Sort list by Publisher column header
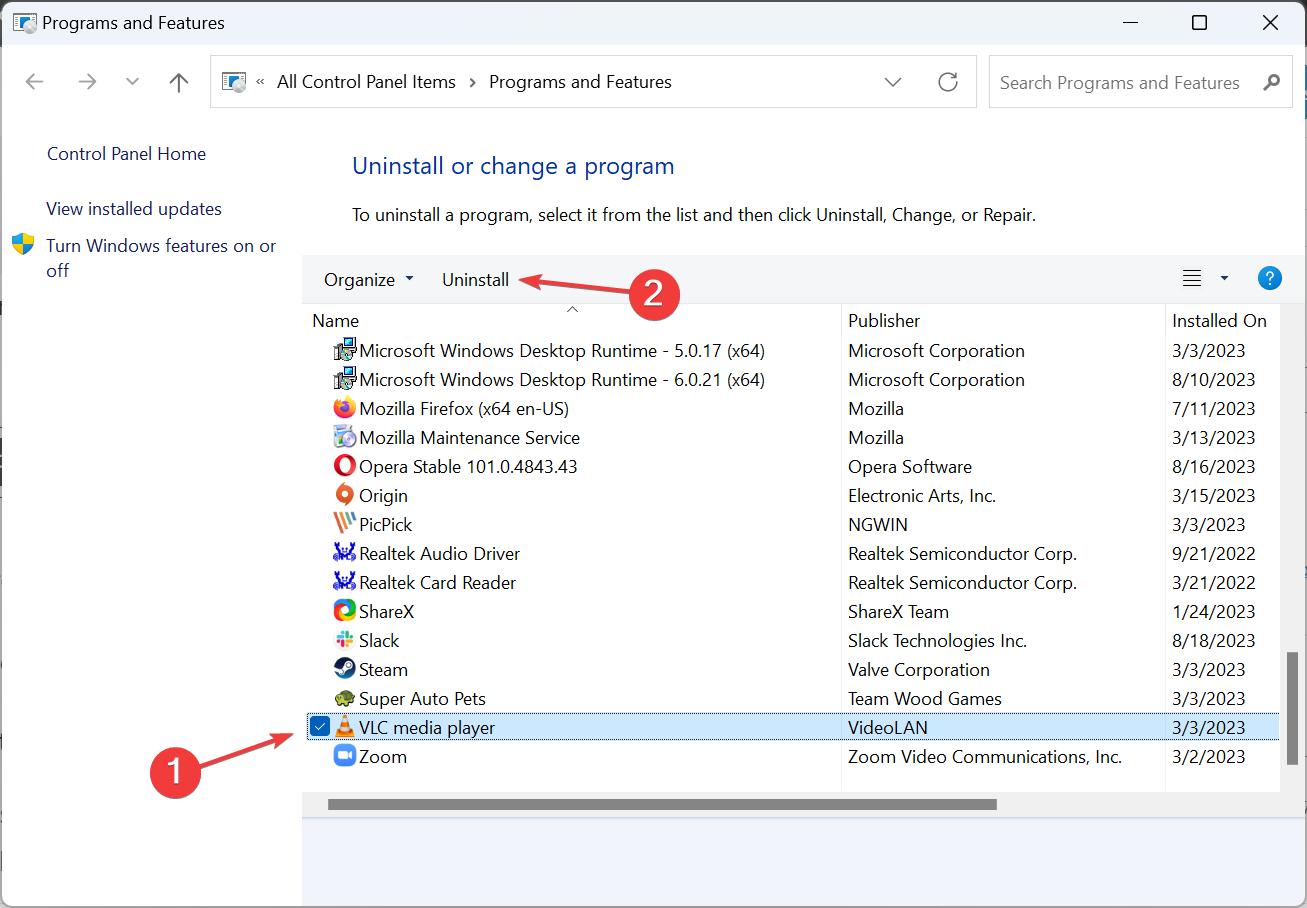The image size is (1307, 908). pyautogui.click(x=884, y=320)
